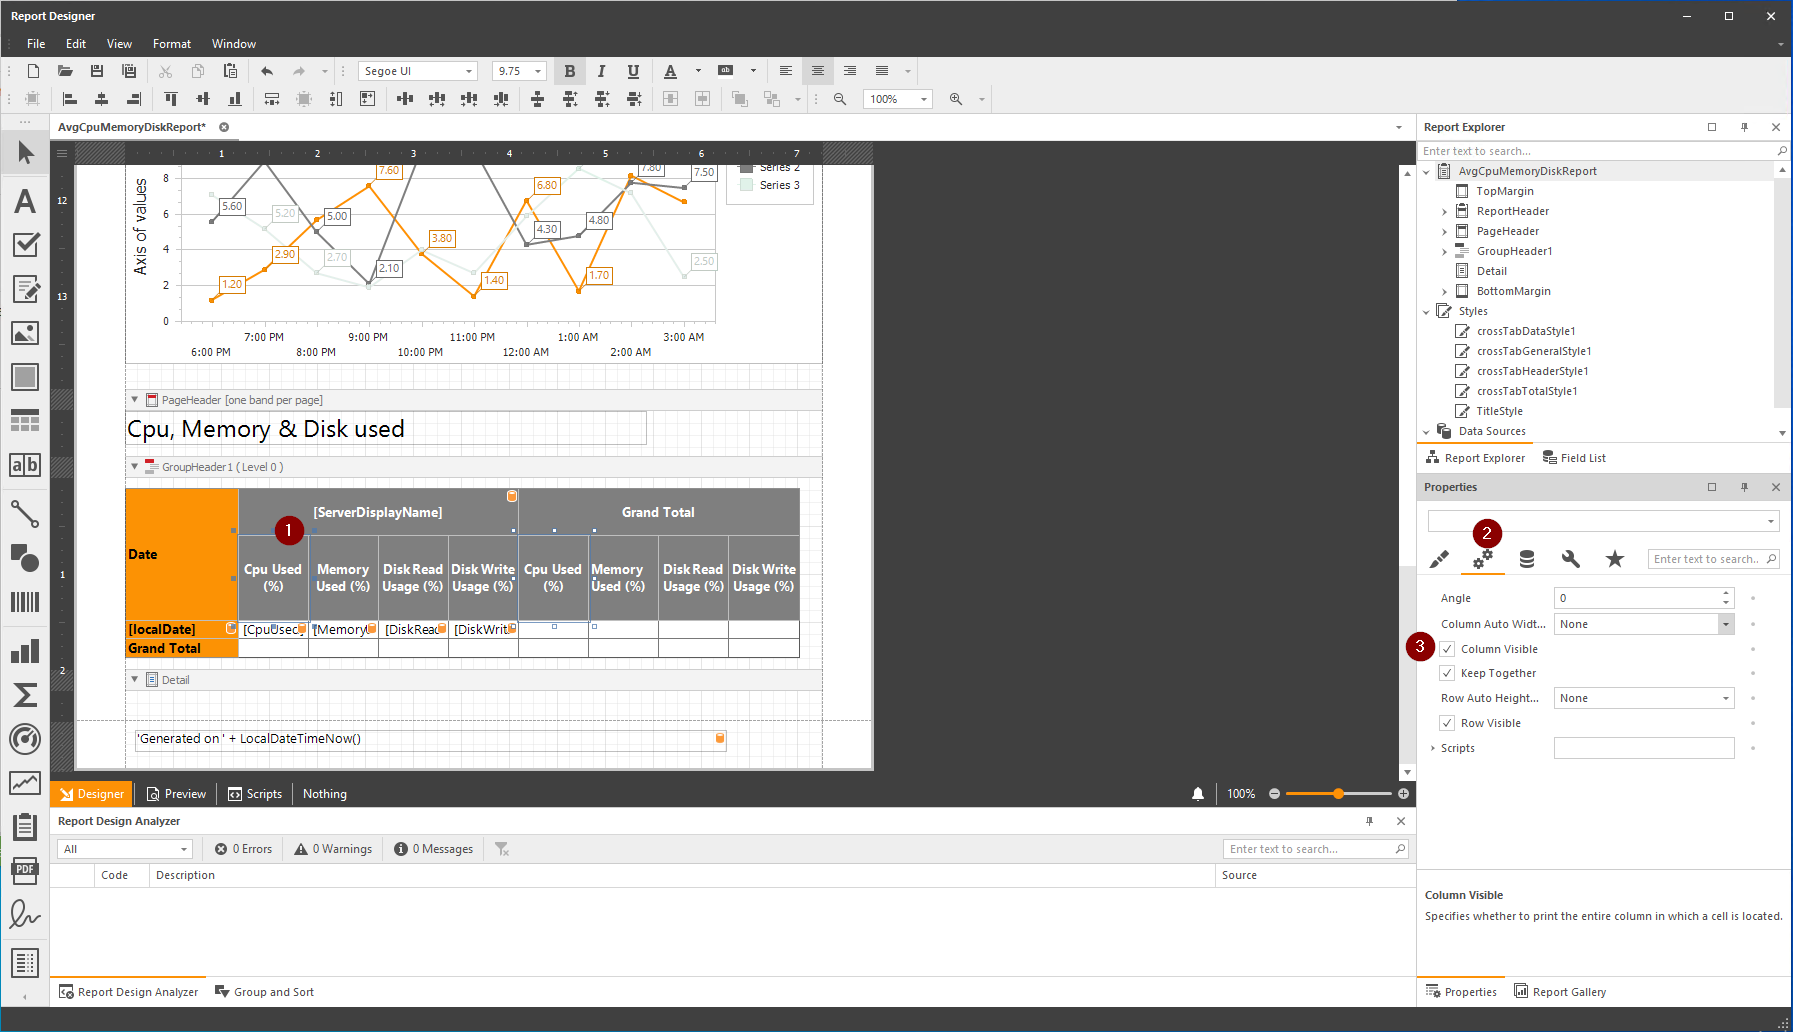Toggle the Row Visible checkbox off
The width and height of the screenshot is (1793, 1032).
[x=1446, y=722]
